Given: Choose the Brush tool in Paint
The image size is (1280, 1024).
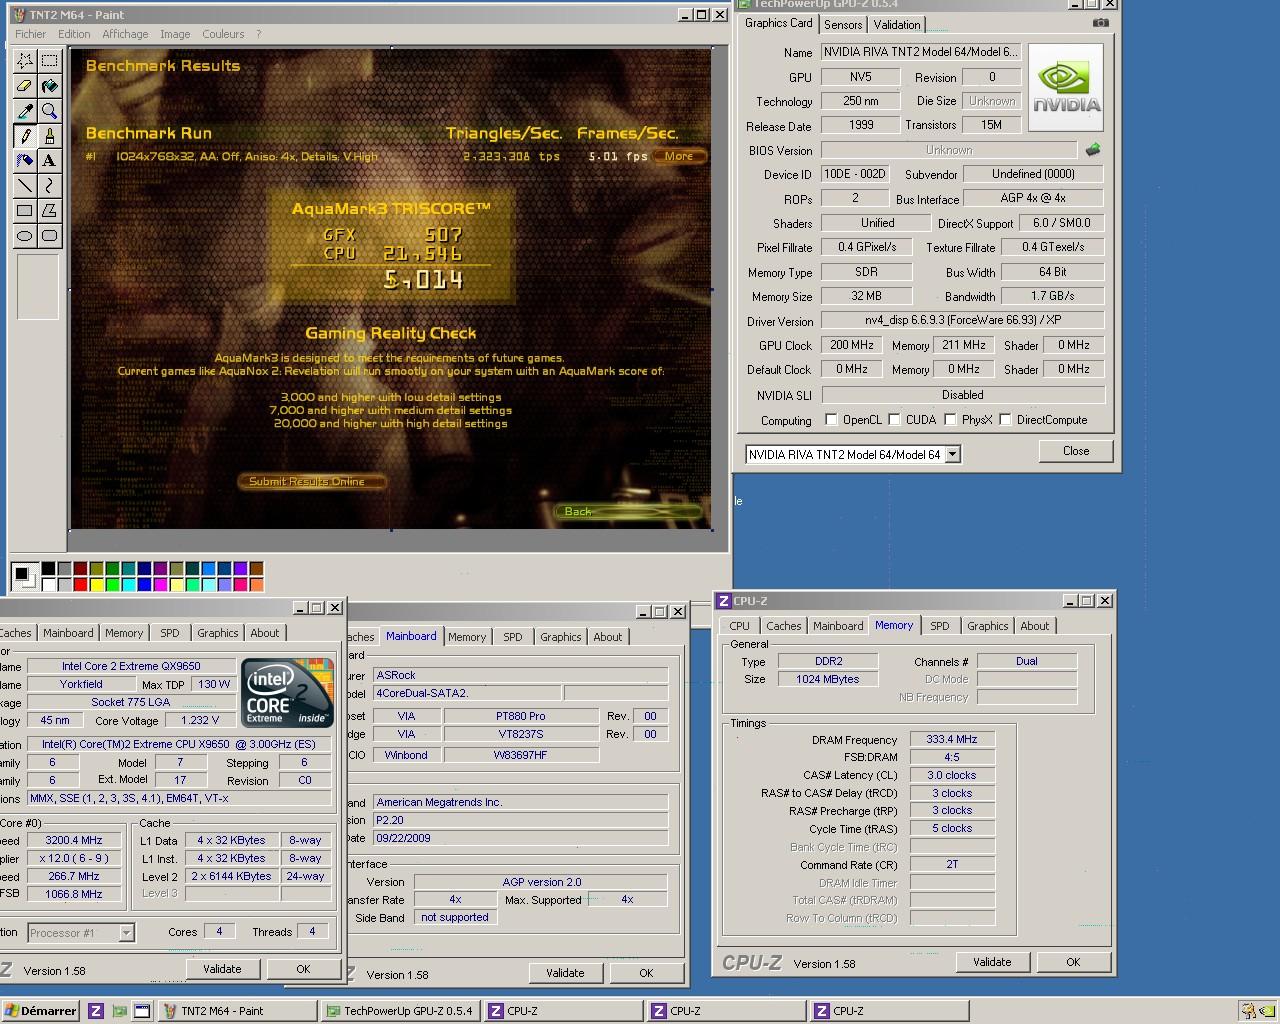Looking at the screenshot, I should pyautogui.click(x=49, y=136).
